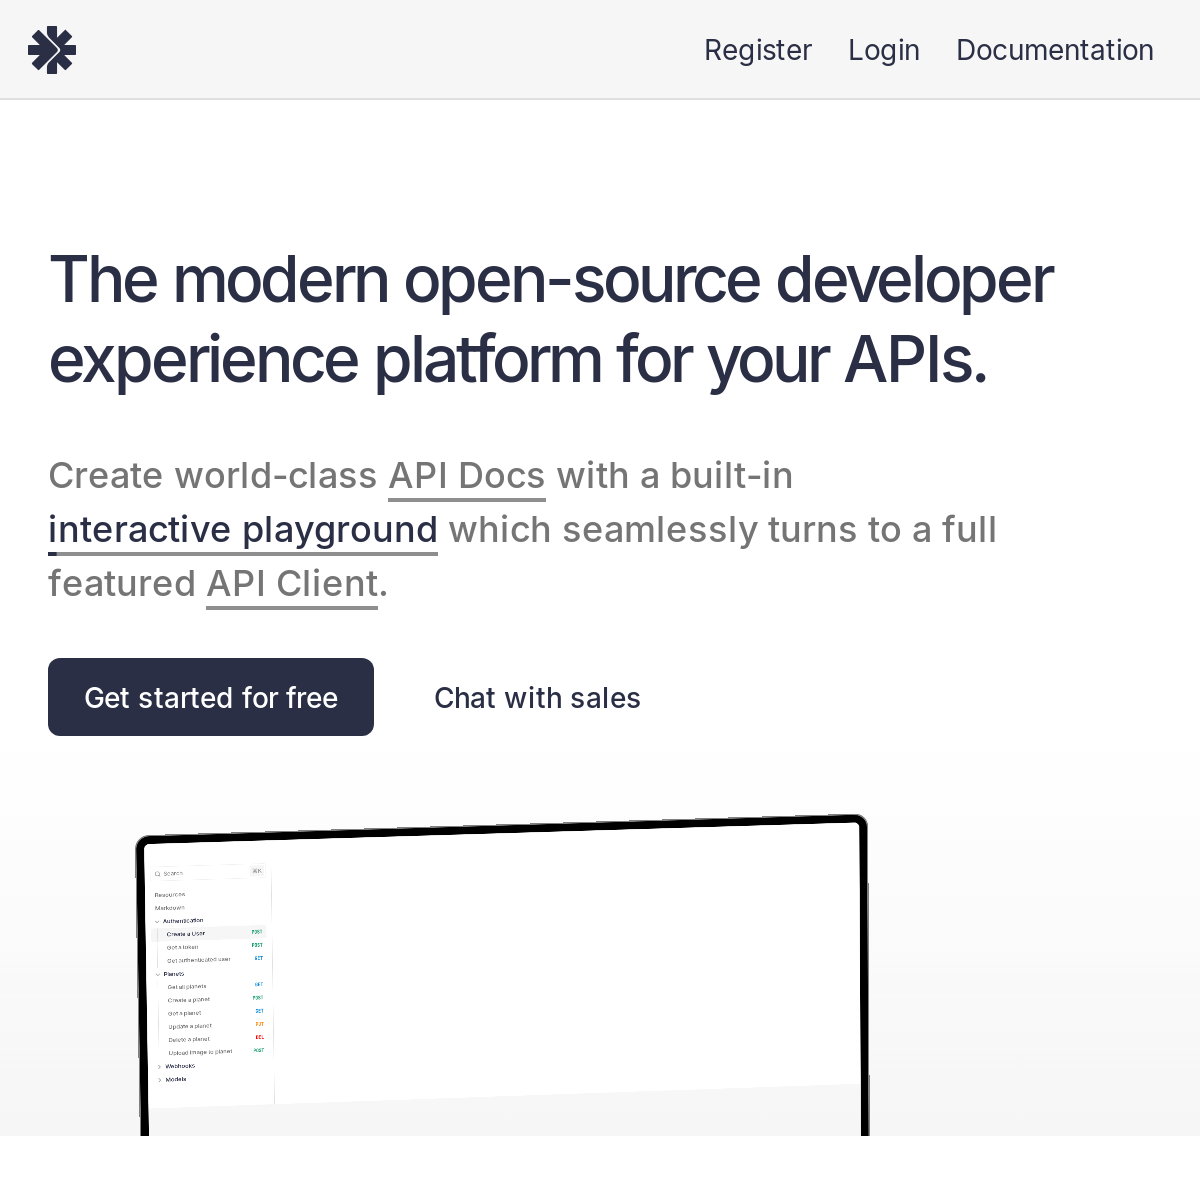
Task: Go to the Login page
Action: (883, 50)
